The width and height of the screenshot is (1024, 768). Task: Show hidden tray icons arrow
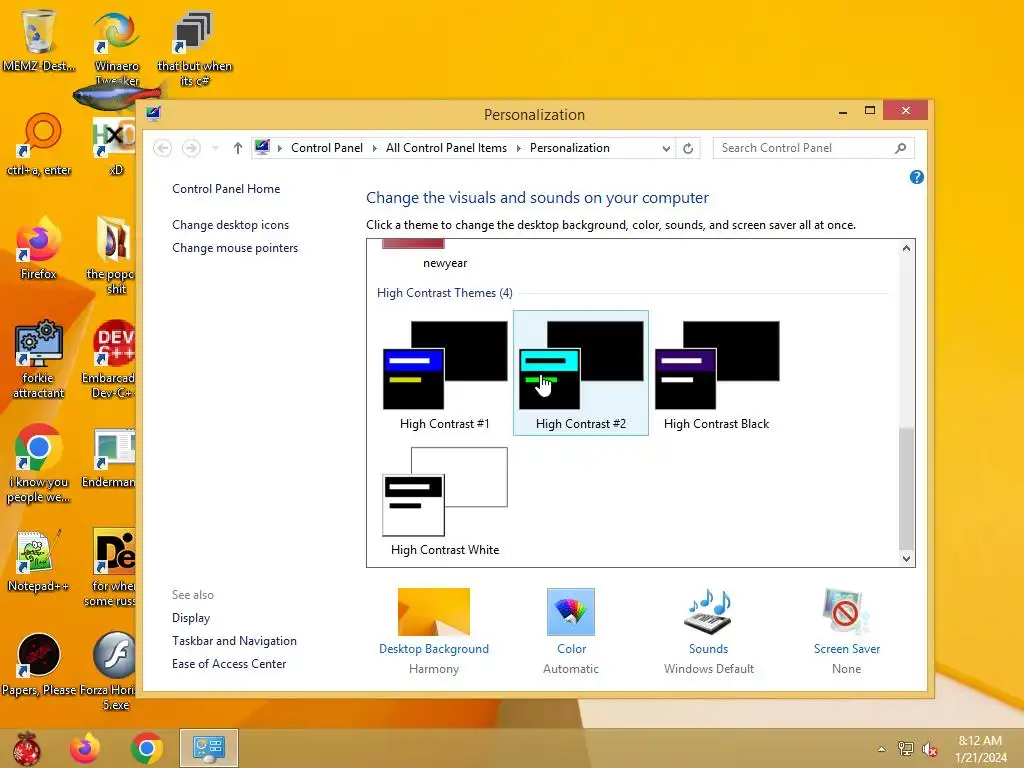coord(882,749)
